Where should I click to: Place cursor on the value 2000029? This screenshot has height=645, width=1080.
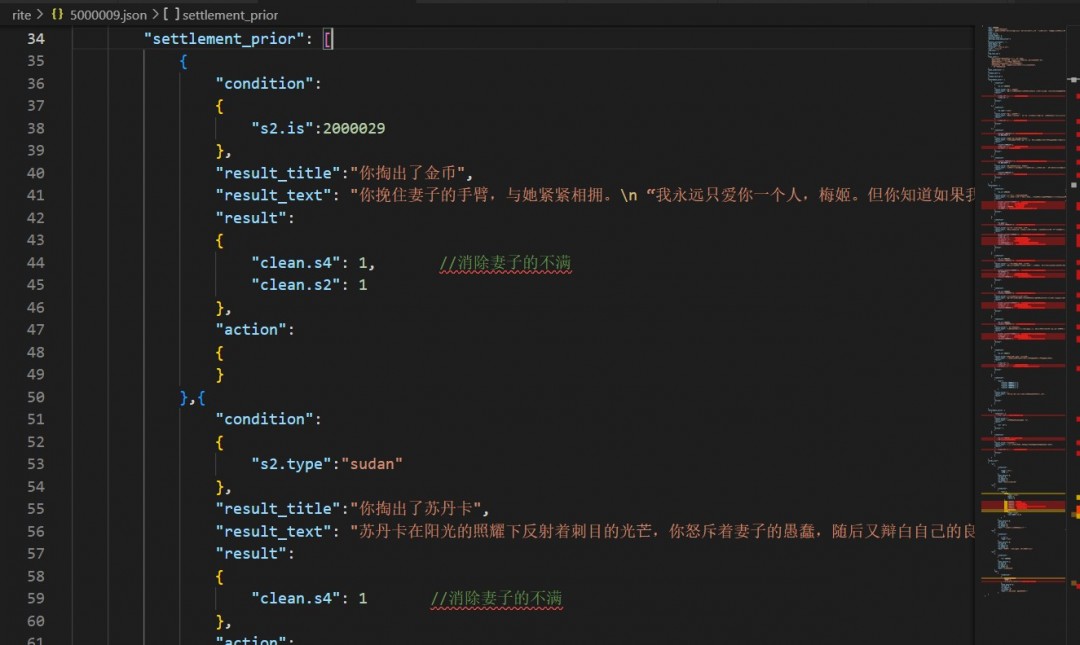coord(356,128)
